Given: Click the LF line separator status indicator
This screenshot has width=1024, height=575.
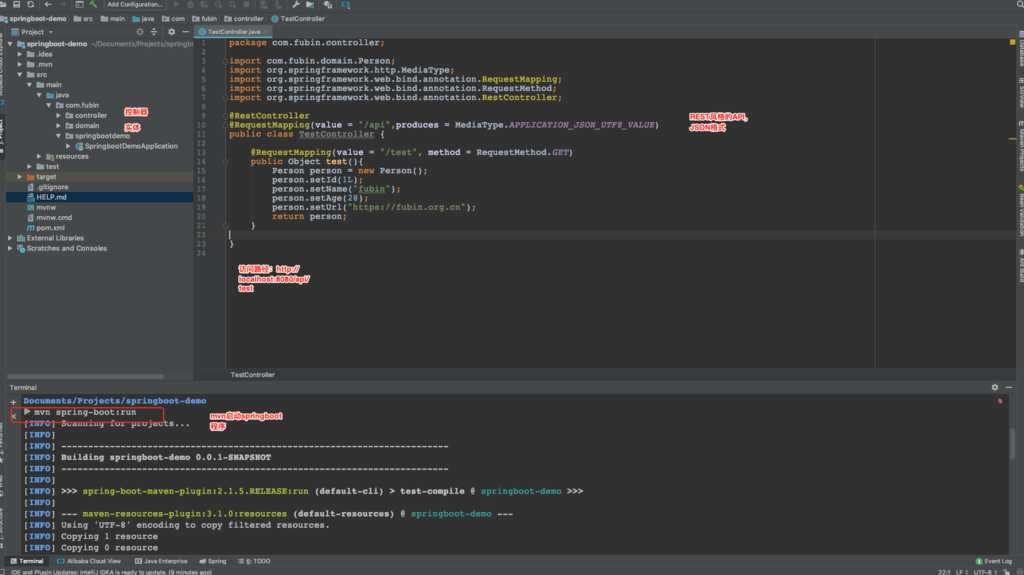Looking at the screenshot, I should click(961, 572).
